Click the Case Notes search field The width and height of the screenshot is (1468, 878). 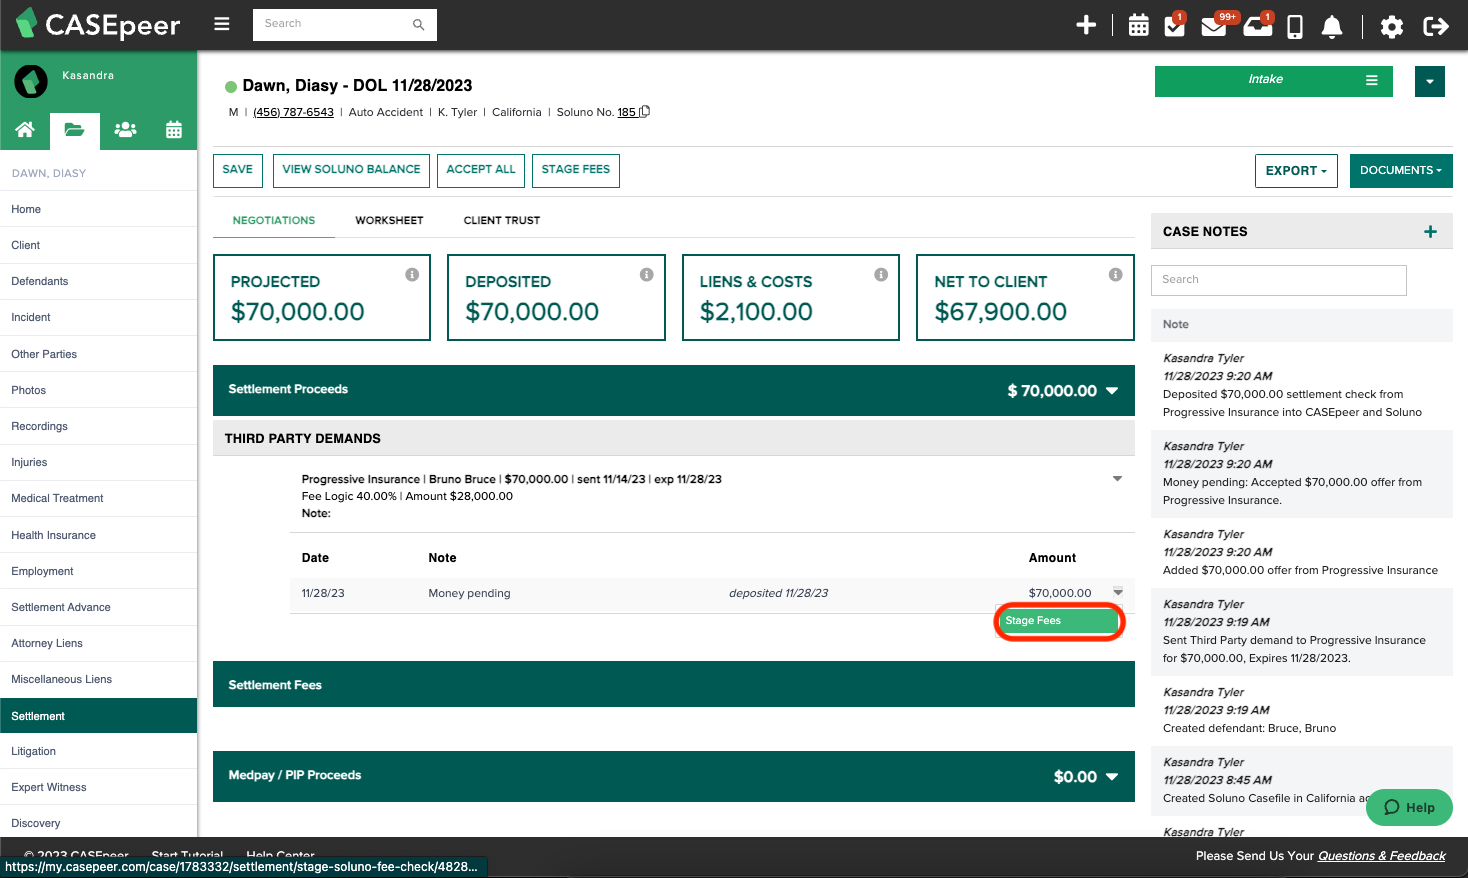coord(1279,280)
